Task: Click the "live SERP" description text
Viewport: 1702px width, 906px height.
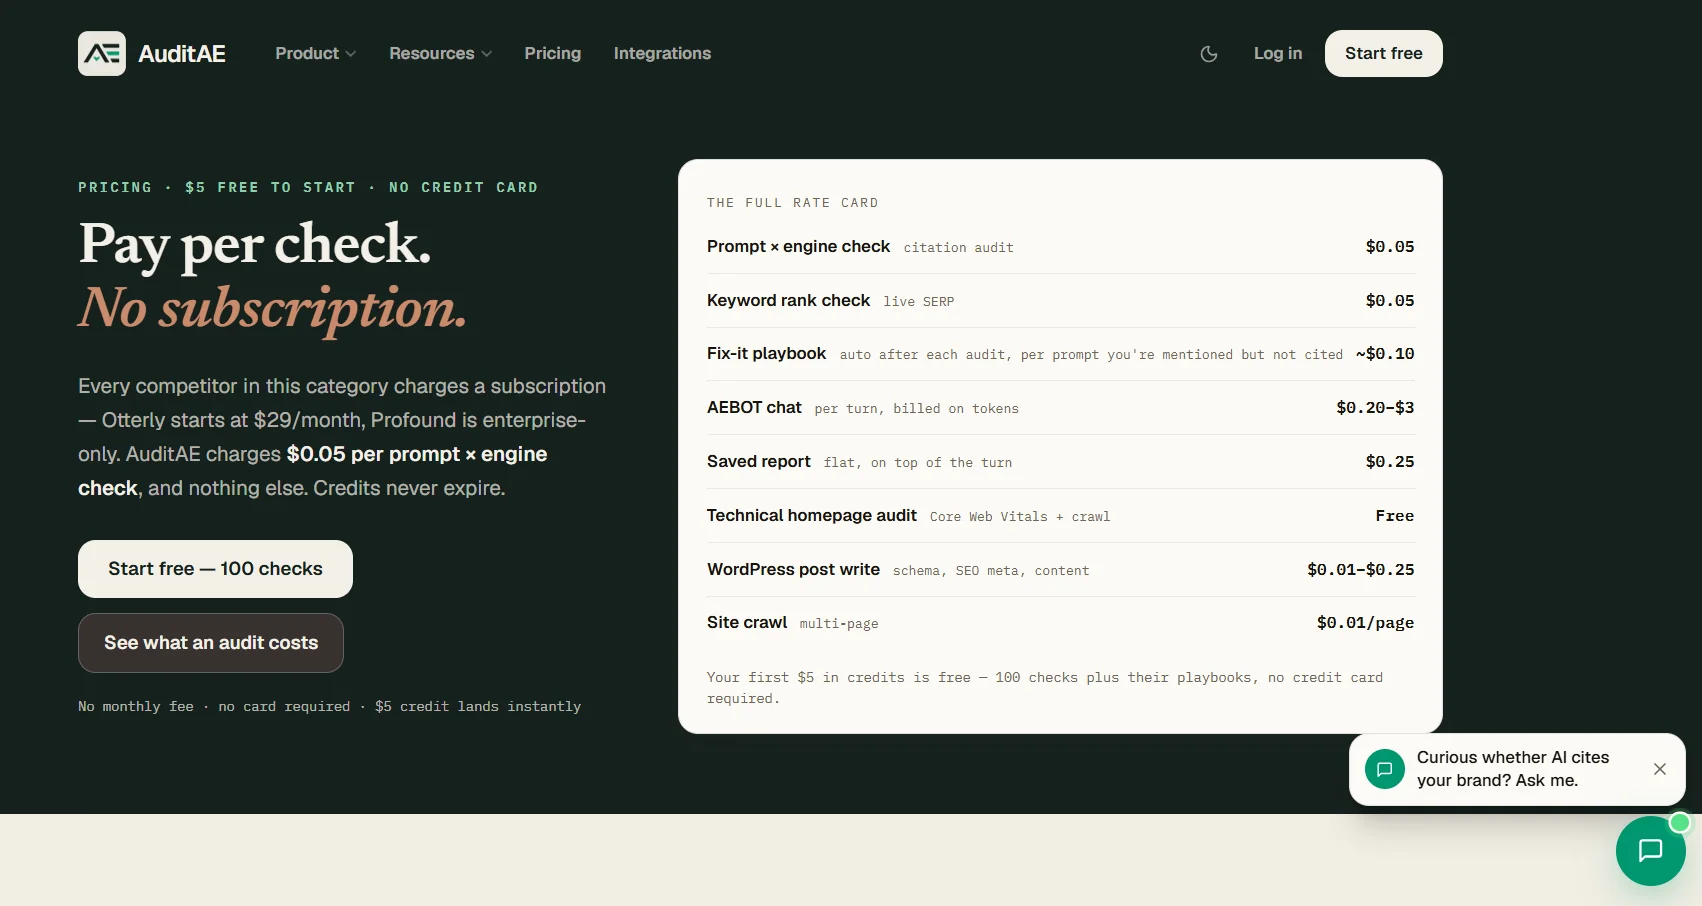Action: coord(919,302)
